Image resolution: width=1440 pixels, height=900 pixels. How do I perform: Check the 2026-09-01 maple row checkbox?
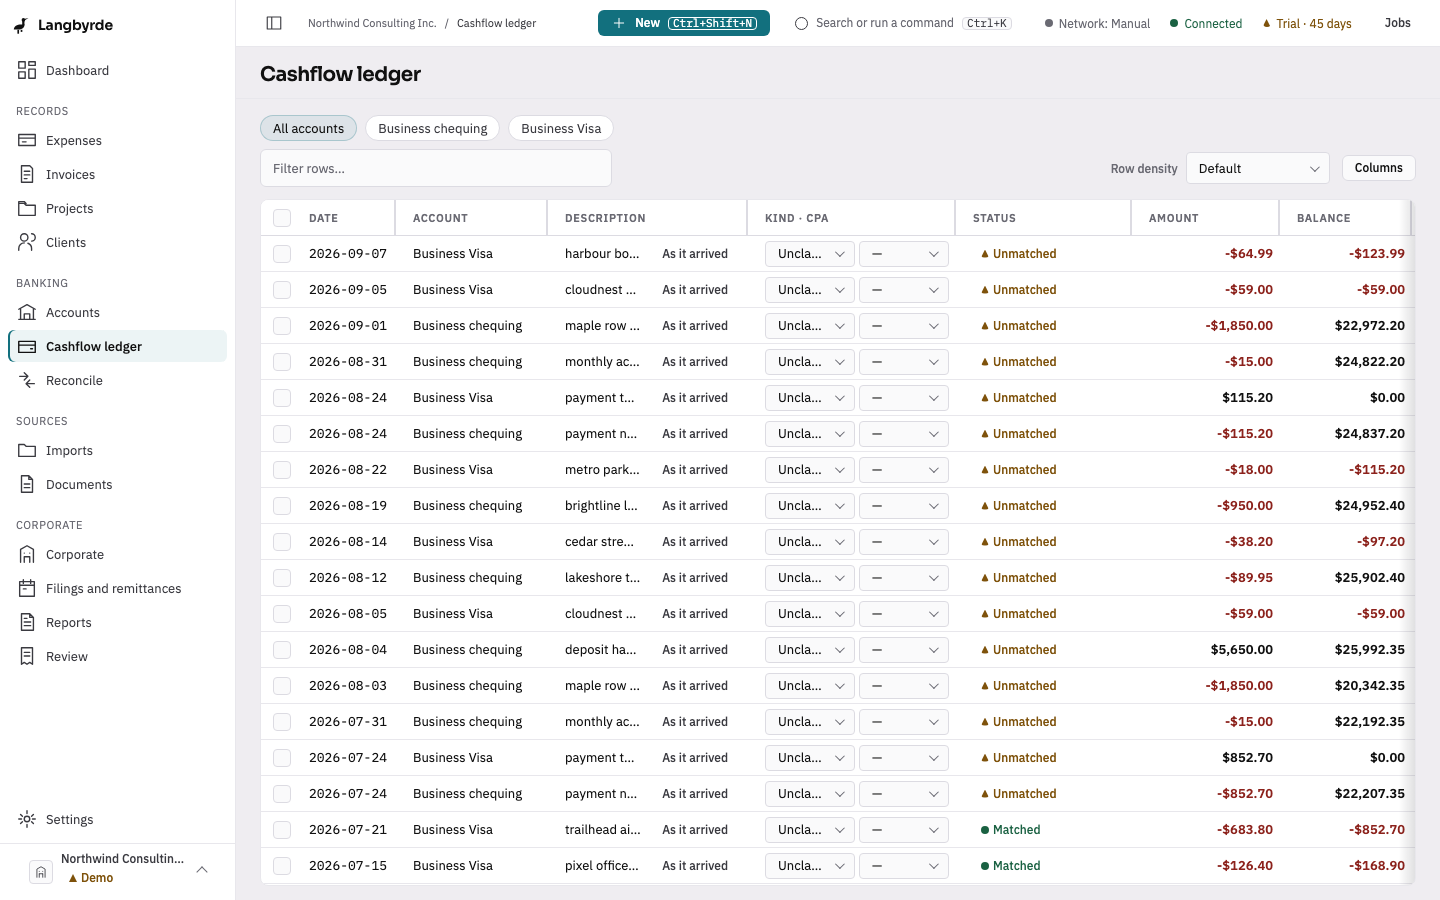coord(282,326)
